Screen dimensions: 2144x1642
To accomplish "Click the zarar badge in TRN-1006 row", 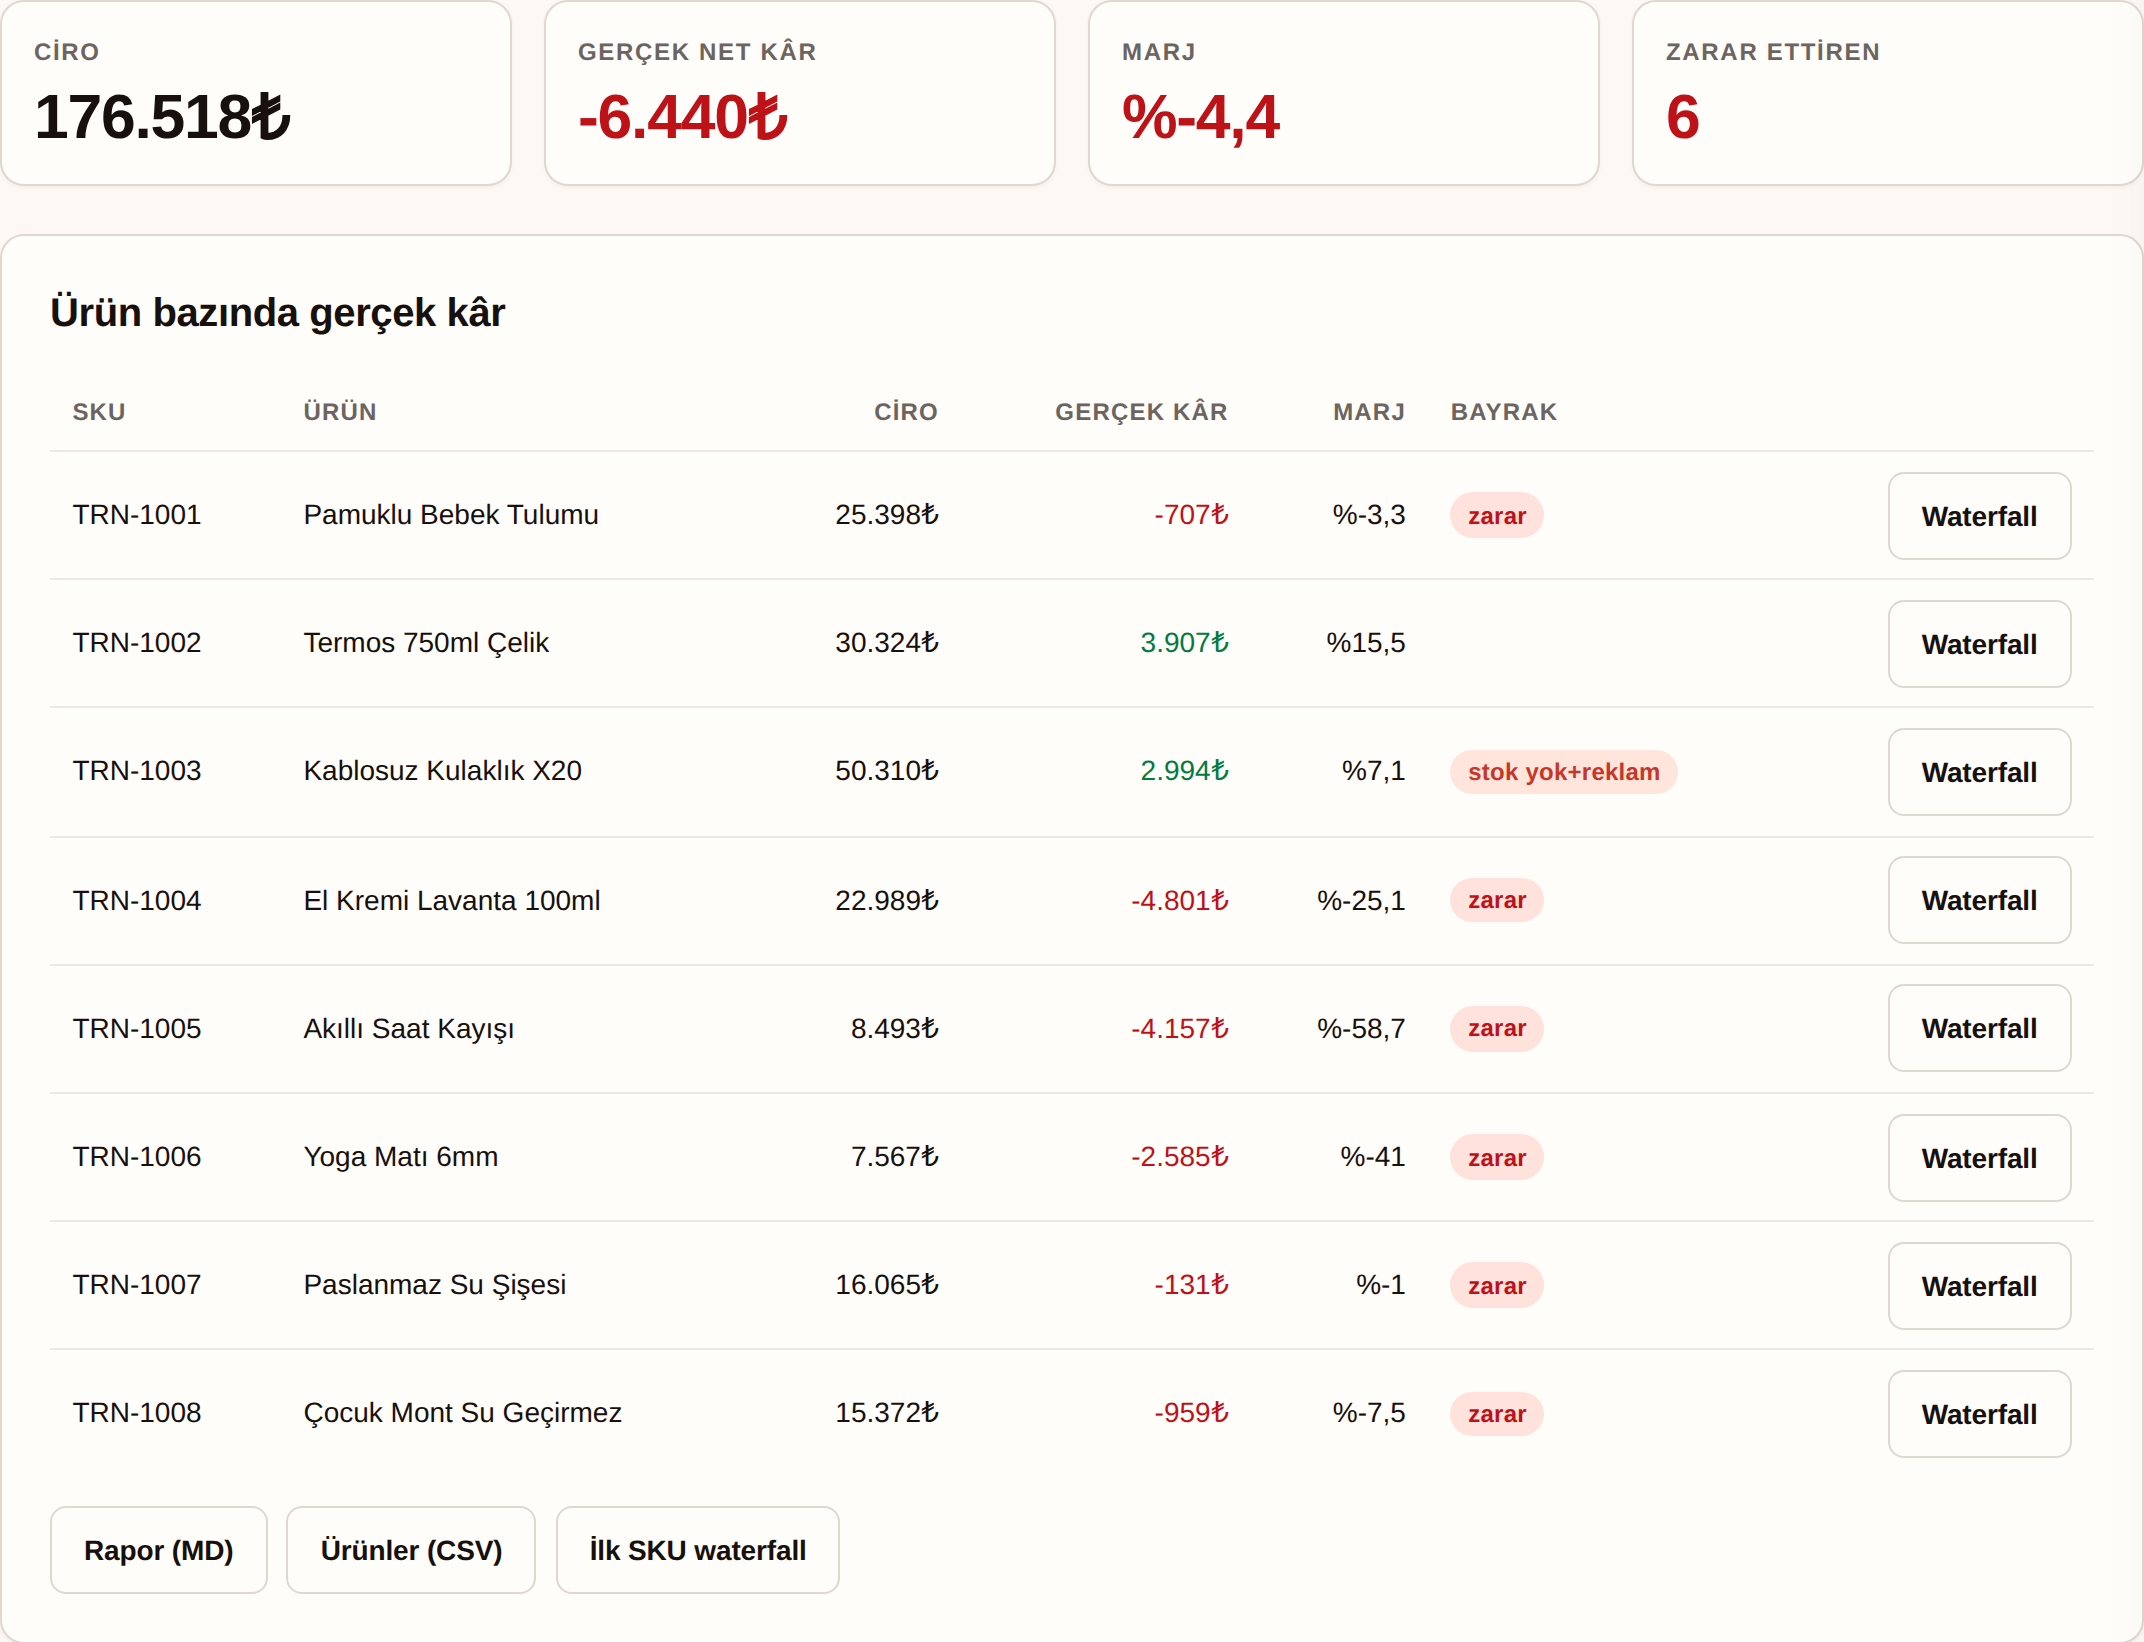I will coord(1497,1158).
